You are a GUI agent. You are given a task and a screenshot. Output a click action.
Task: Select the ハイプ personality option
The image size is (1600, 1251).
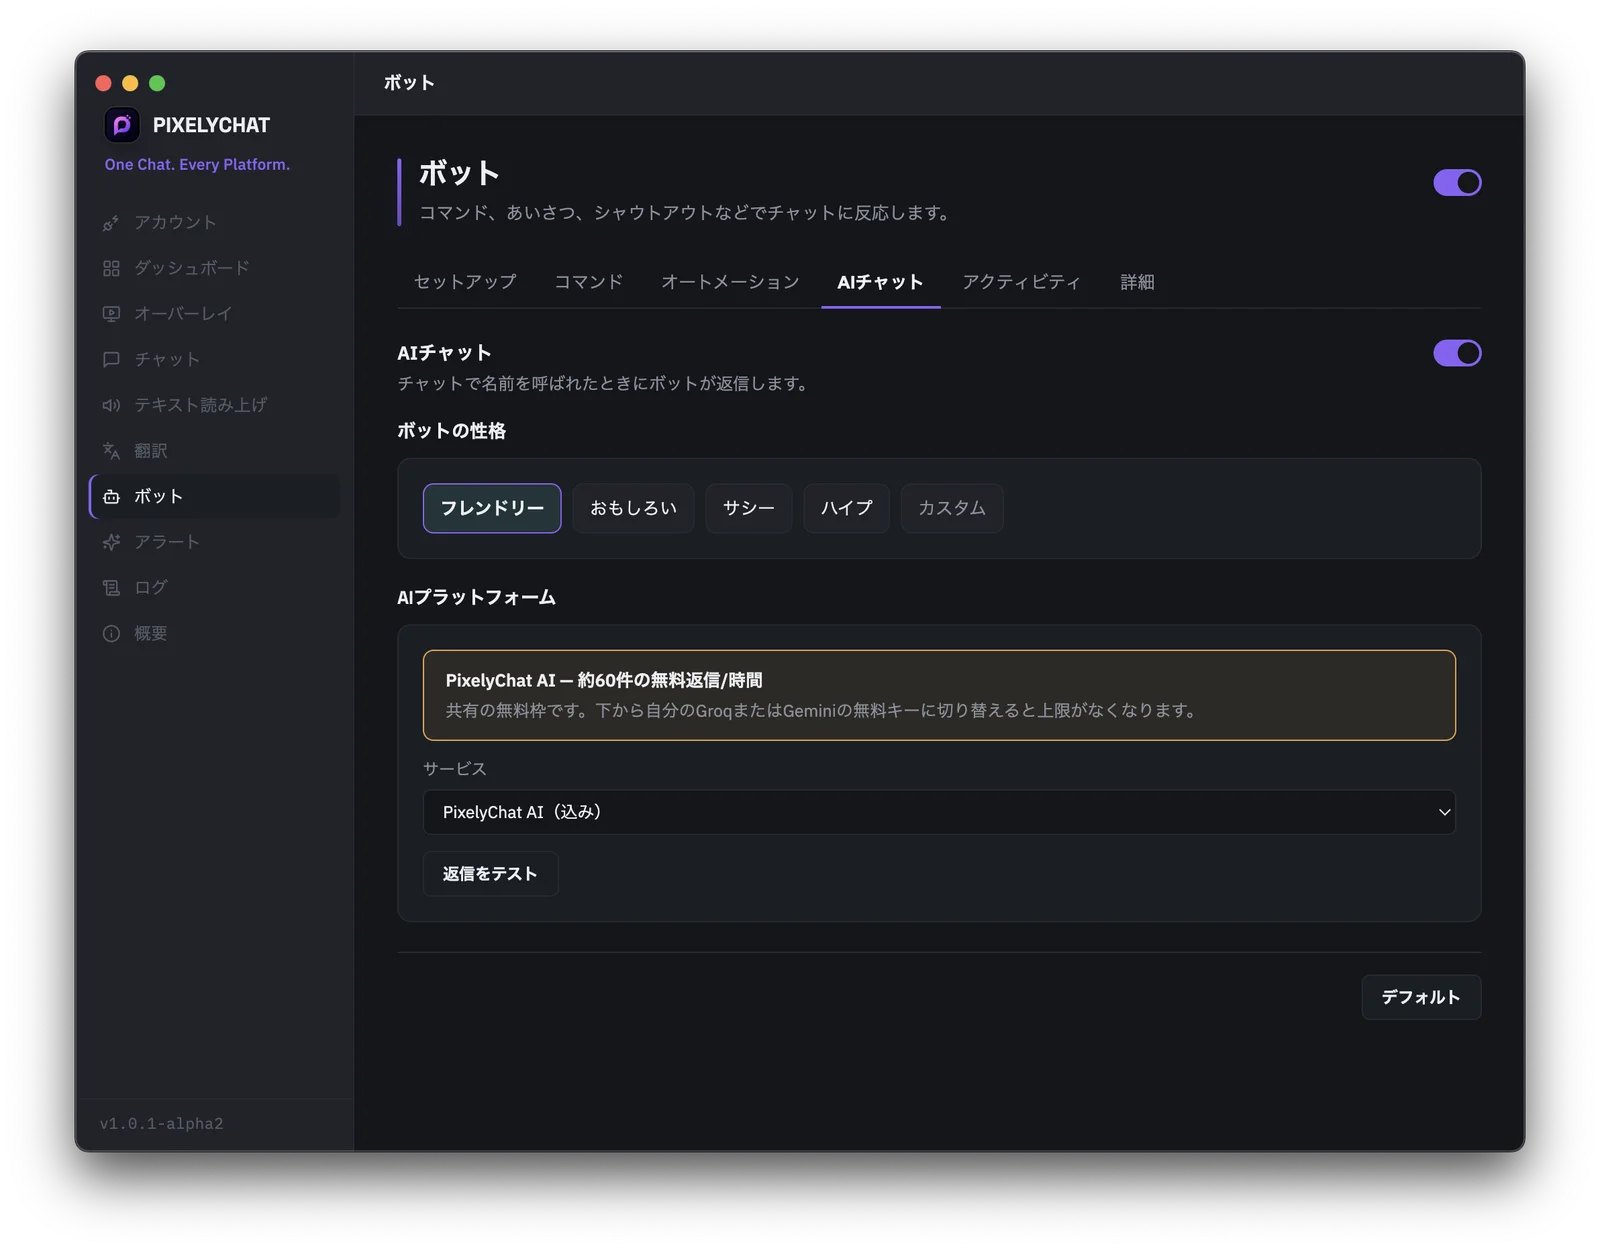(846, 508)
